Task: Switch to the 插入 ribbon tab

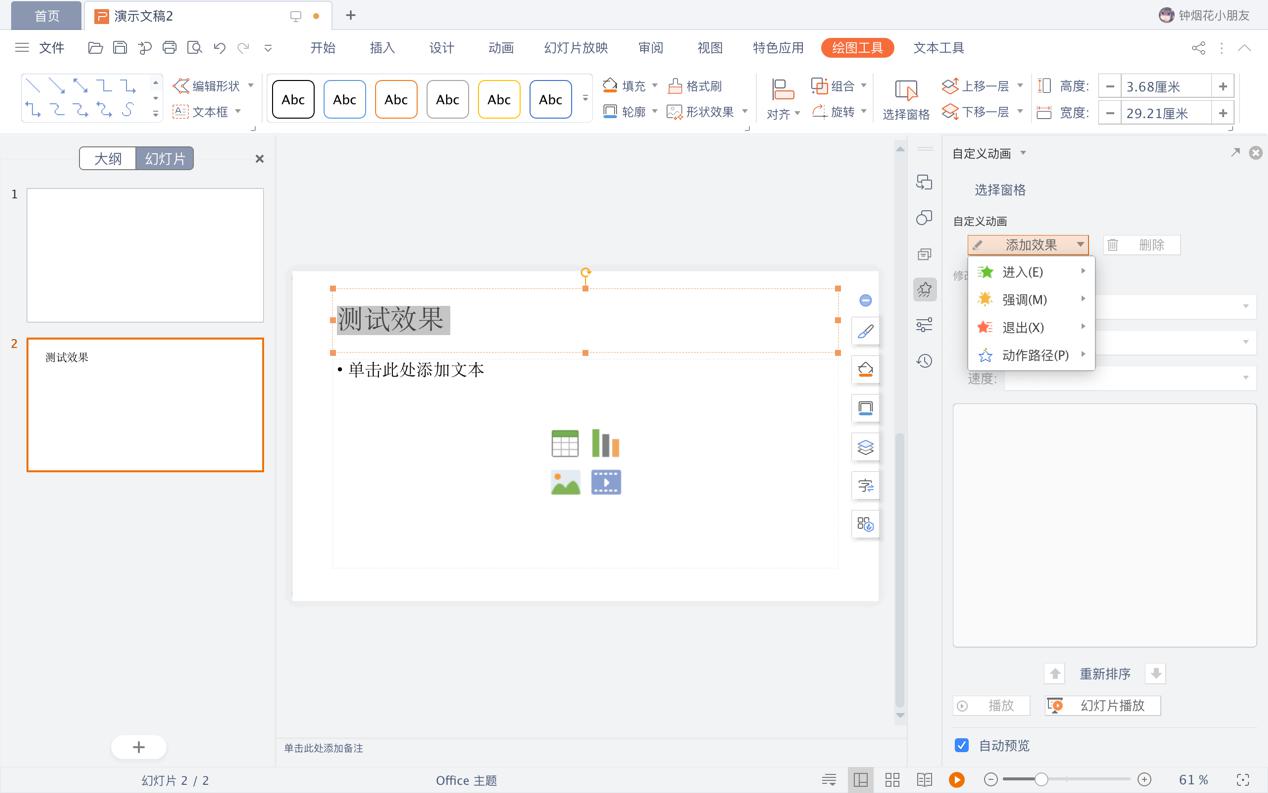Action: tap(381, 47)
